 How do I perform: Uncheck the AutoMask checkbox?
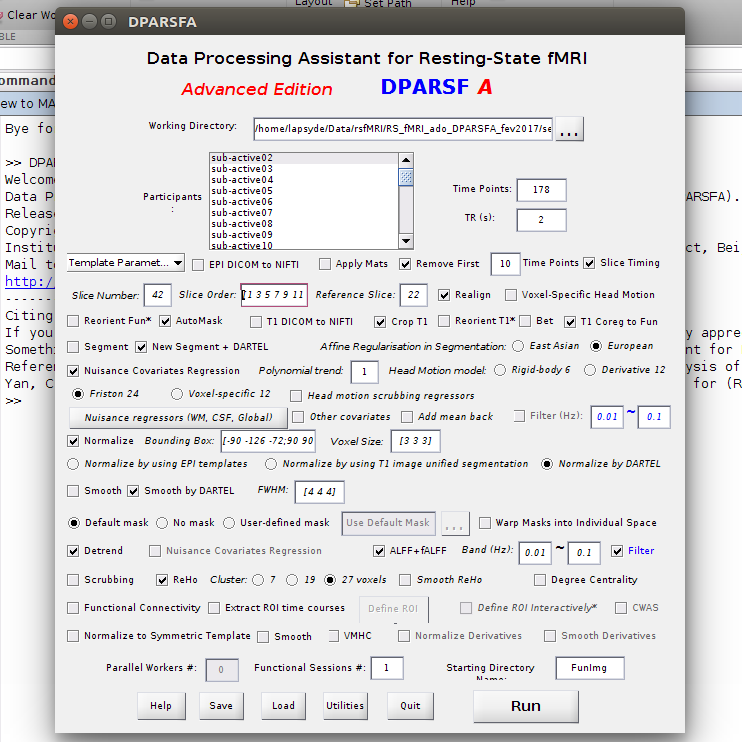(165, 321)
